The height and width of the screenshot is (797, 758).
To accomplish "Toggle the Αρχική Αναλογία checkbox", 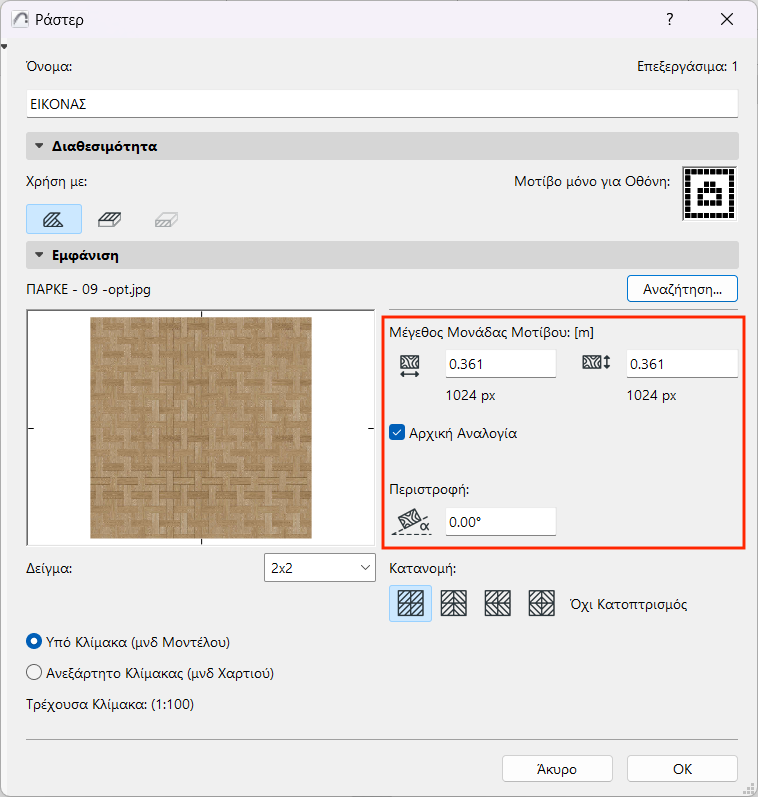I will click(397, 433).
